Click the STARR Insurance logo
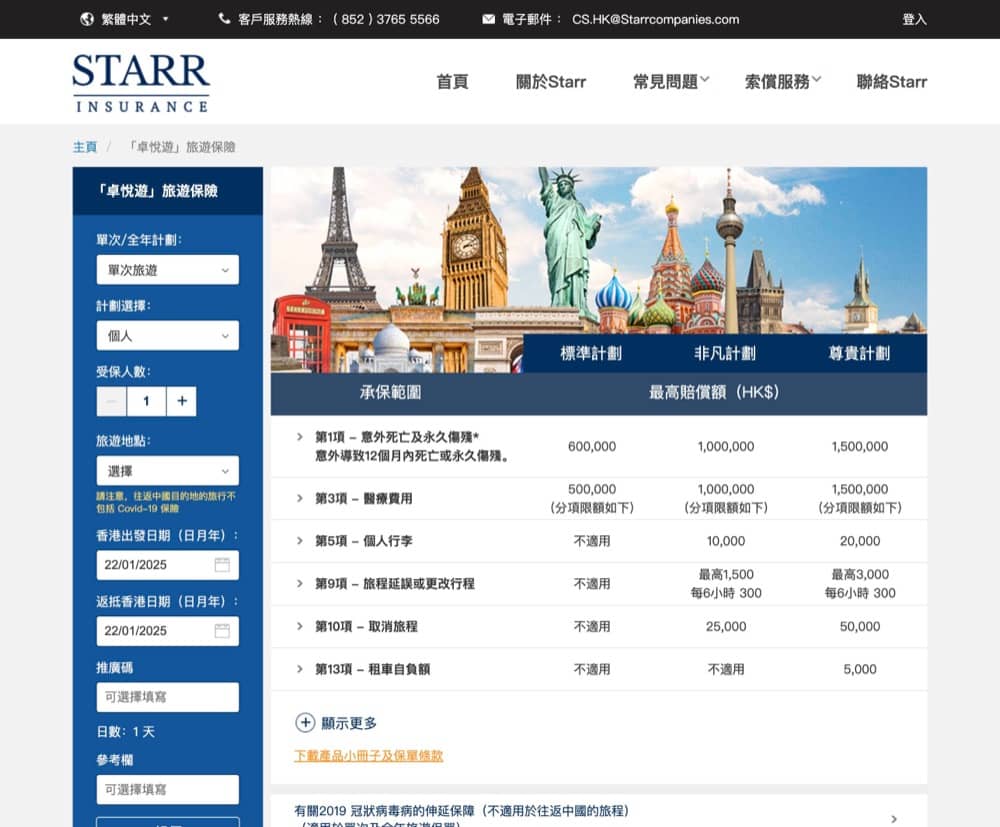1000x827 pixels. [141, 83]
